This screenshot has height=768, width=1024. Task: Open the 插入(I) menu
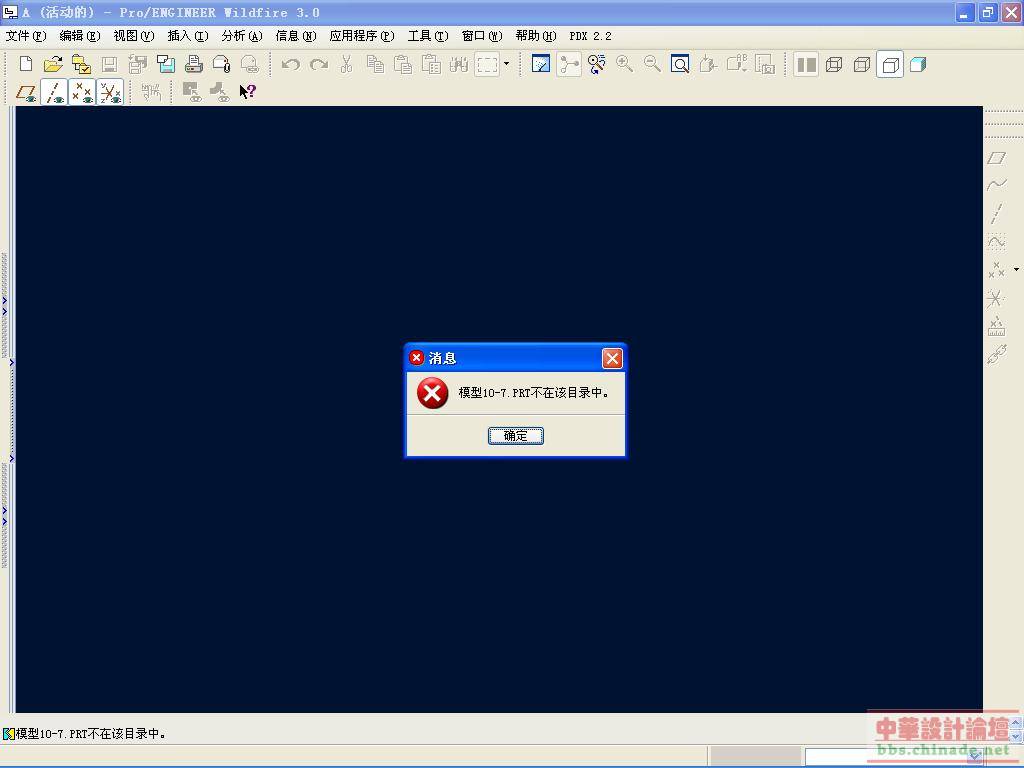188,36
